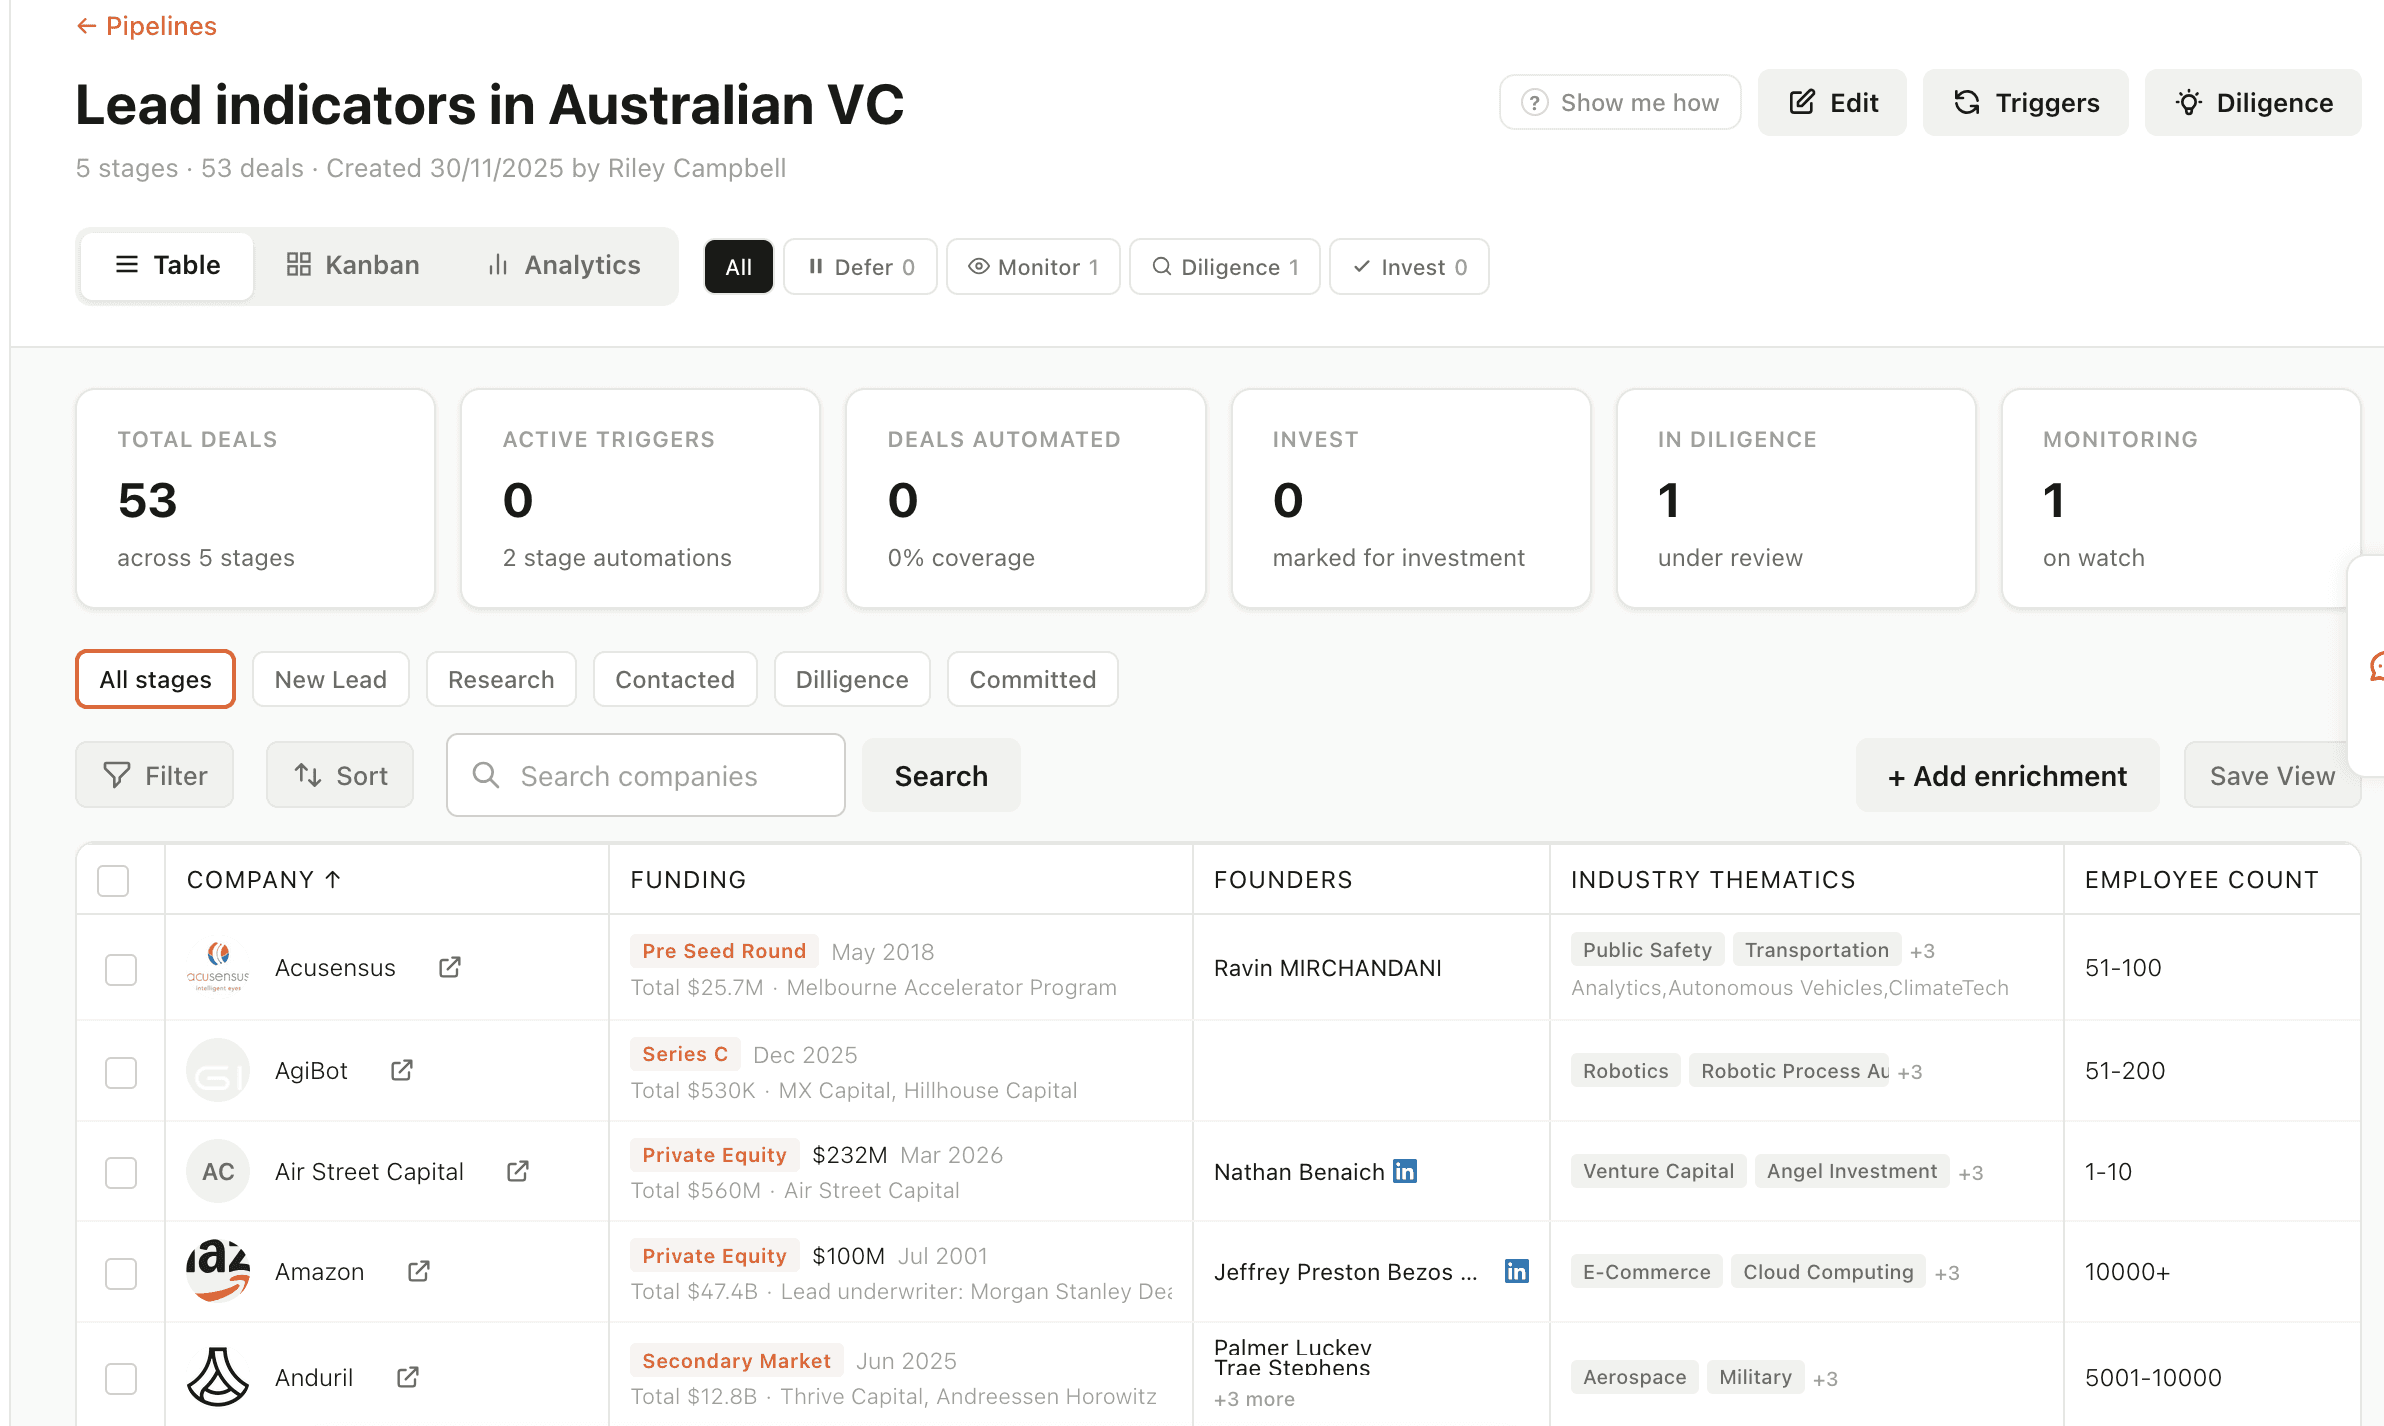Filter to New Lead stage
Image resolution: width=2384 pixels, height=1426 pixels.
pos(330,679)
